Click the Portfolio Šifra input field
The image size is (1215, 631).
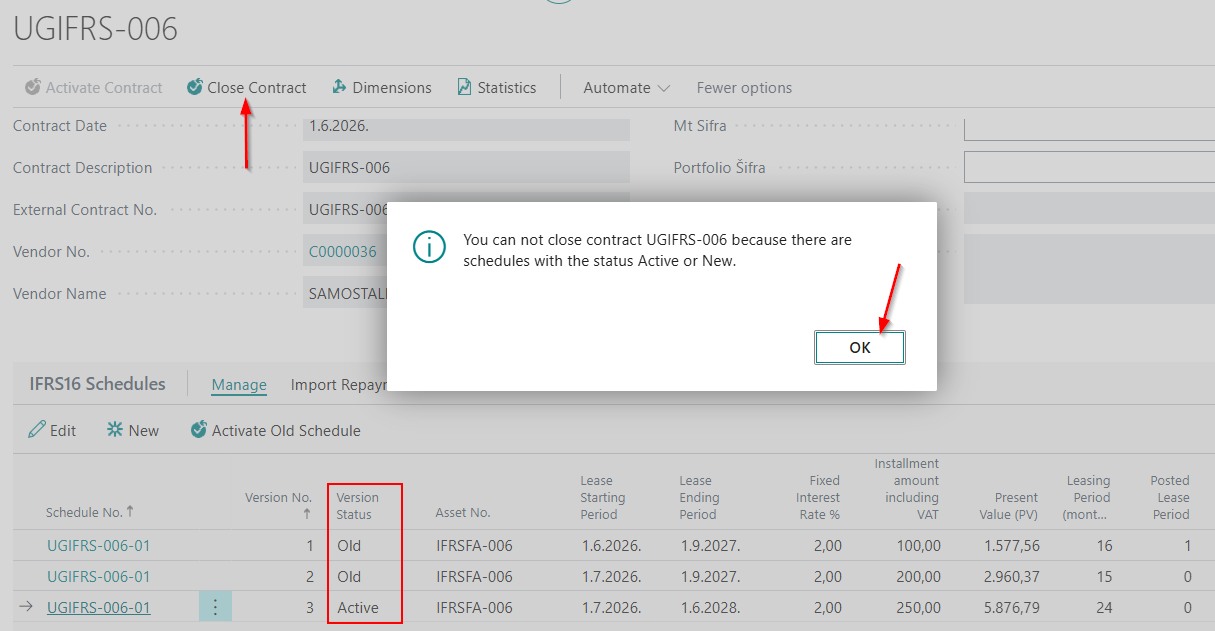[x=1089, y=167]
